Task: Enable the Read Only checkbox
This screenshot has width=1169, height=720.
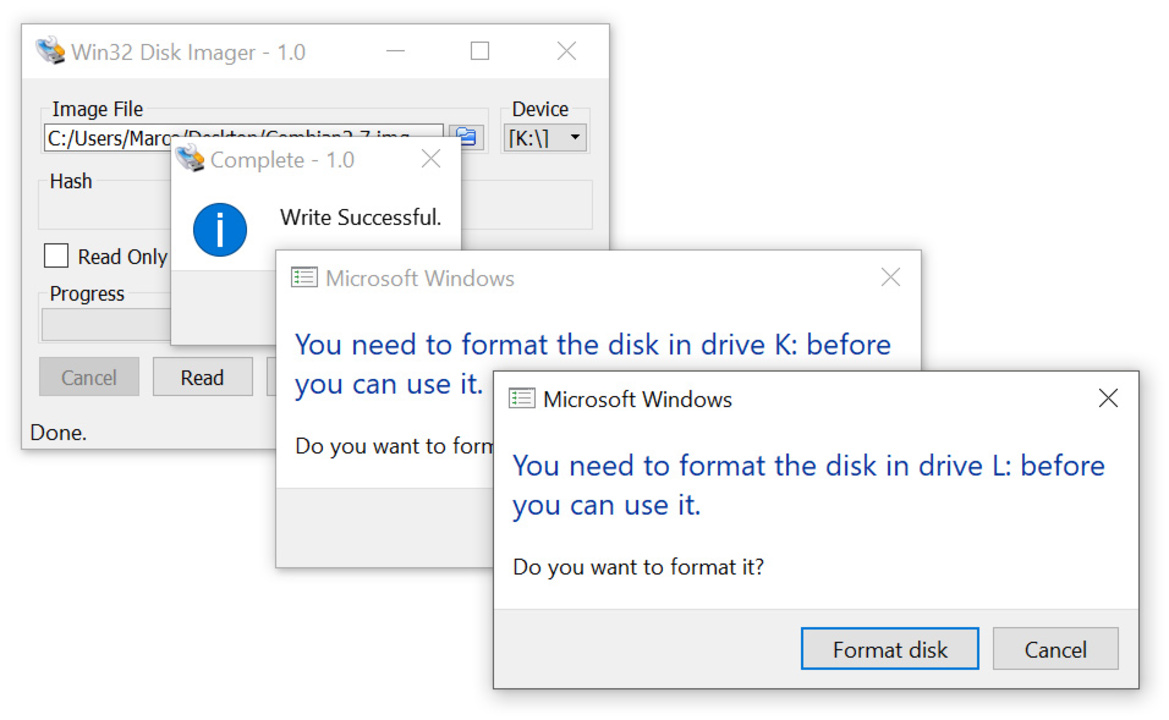Action: coord(56,256)
